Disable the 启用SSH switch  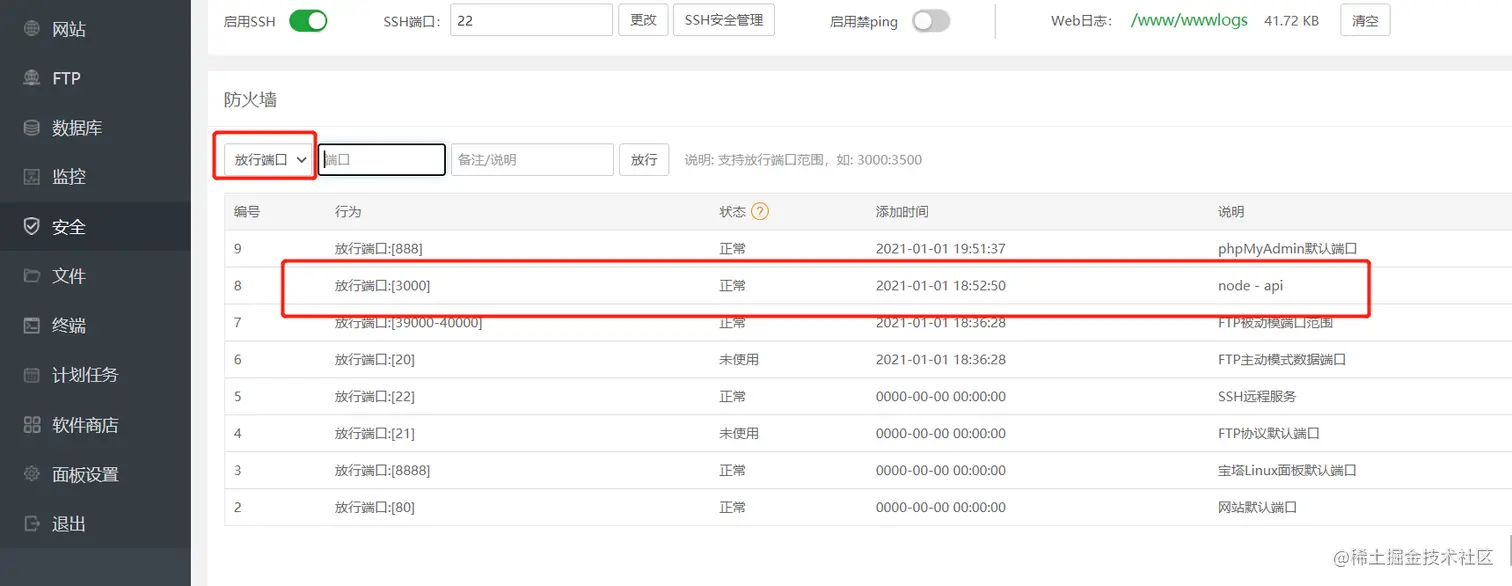click(308, 20)
